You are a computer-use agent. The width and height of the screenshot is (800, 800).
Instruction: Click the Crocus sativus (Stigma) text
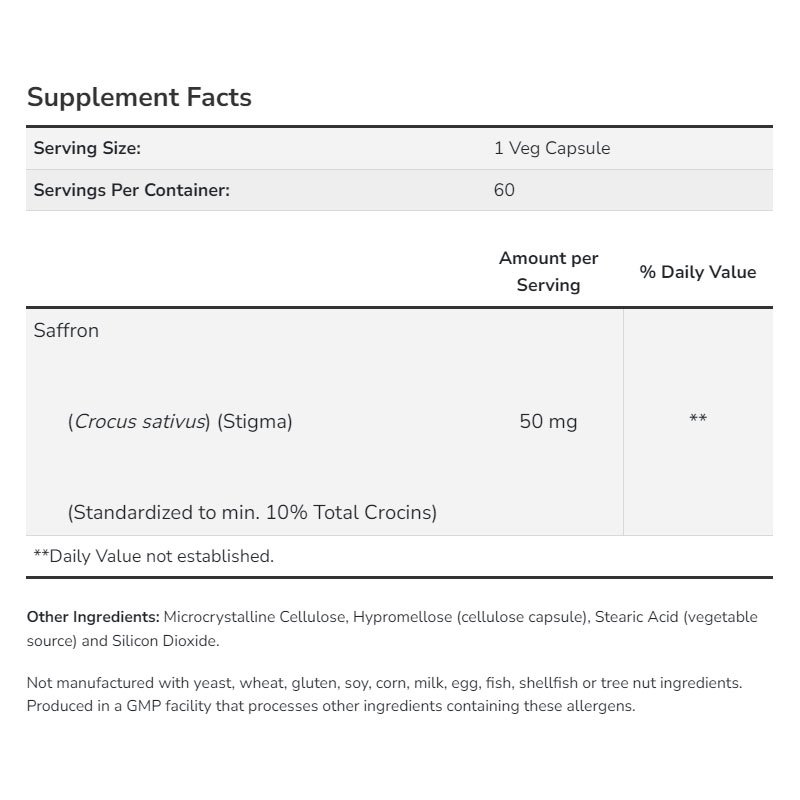pyautogui.click(x=180, y=421)
